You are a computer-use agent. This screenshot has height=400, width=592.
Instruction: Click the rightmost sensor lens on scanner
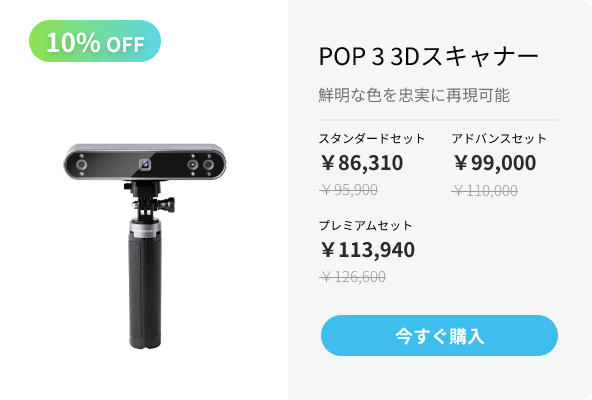pyautogui.click(x=208, y=165)
